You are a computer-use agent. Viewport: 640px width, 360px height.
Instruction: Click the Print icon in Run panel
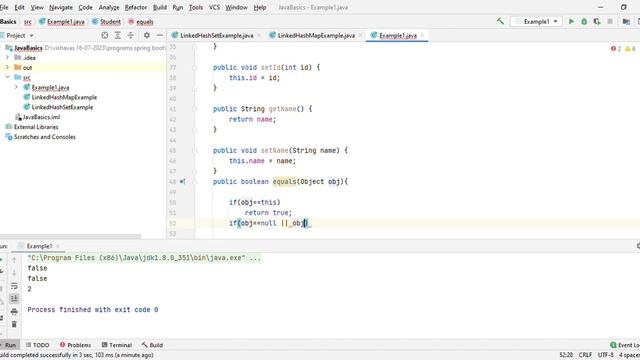pyautogui.click(x=14, y=311)
